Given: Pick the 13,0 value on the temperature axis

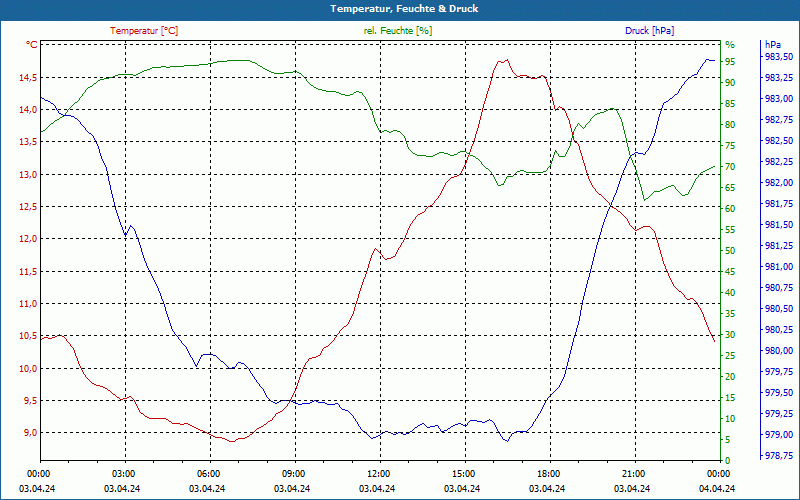Looking at the screenshot, I should click(28, 174).
